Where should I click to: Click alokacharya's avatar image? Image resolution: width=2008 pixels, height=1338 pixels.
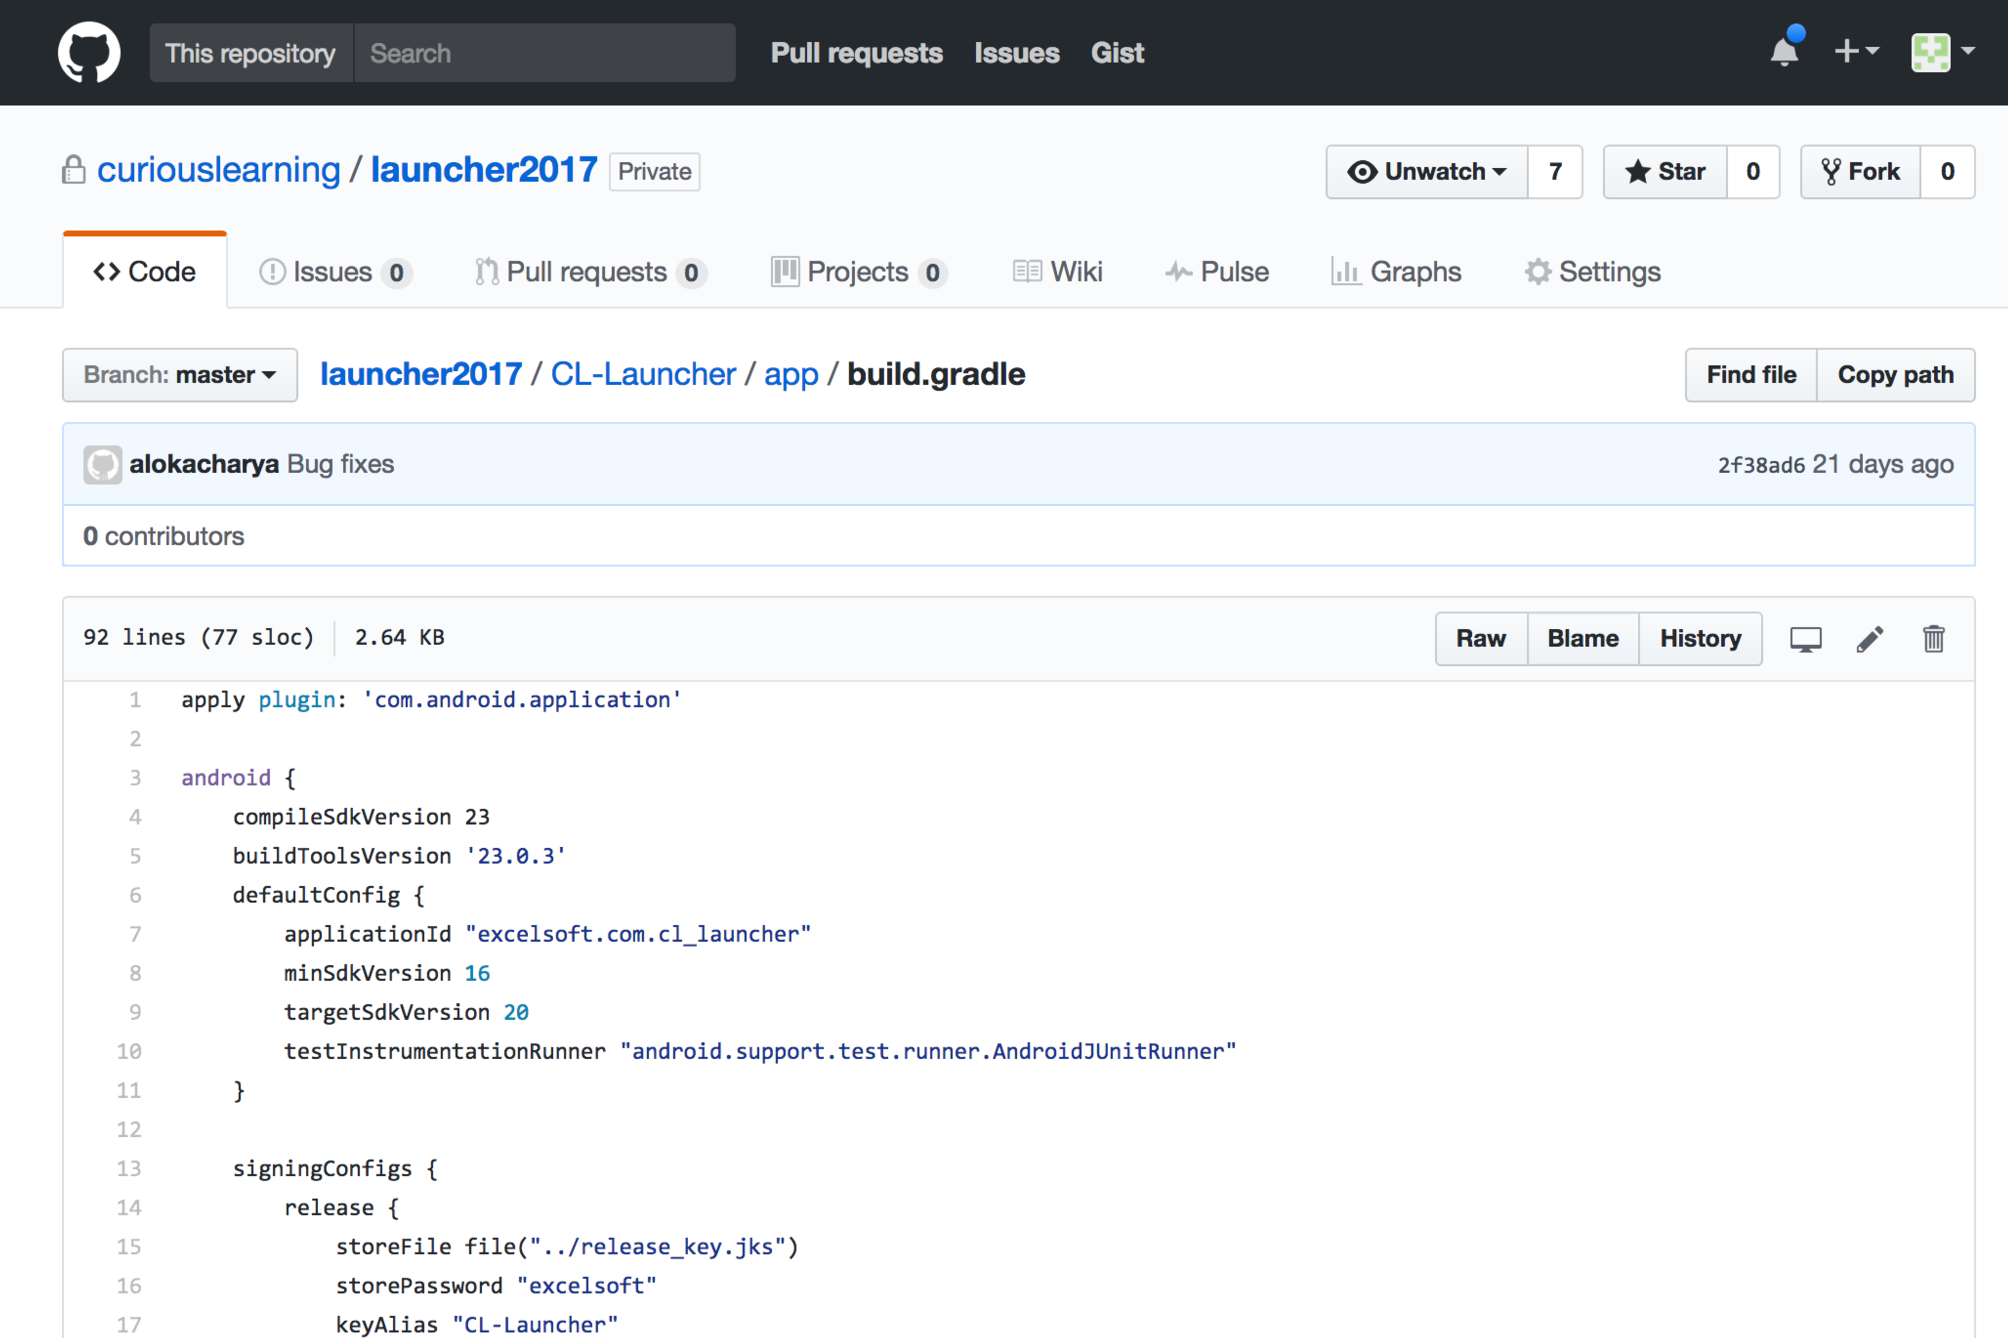coord(102,465)
